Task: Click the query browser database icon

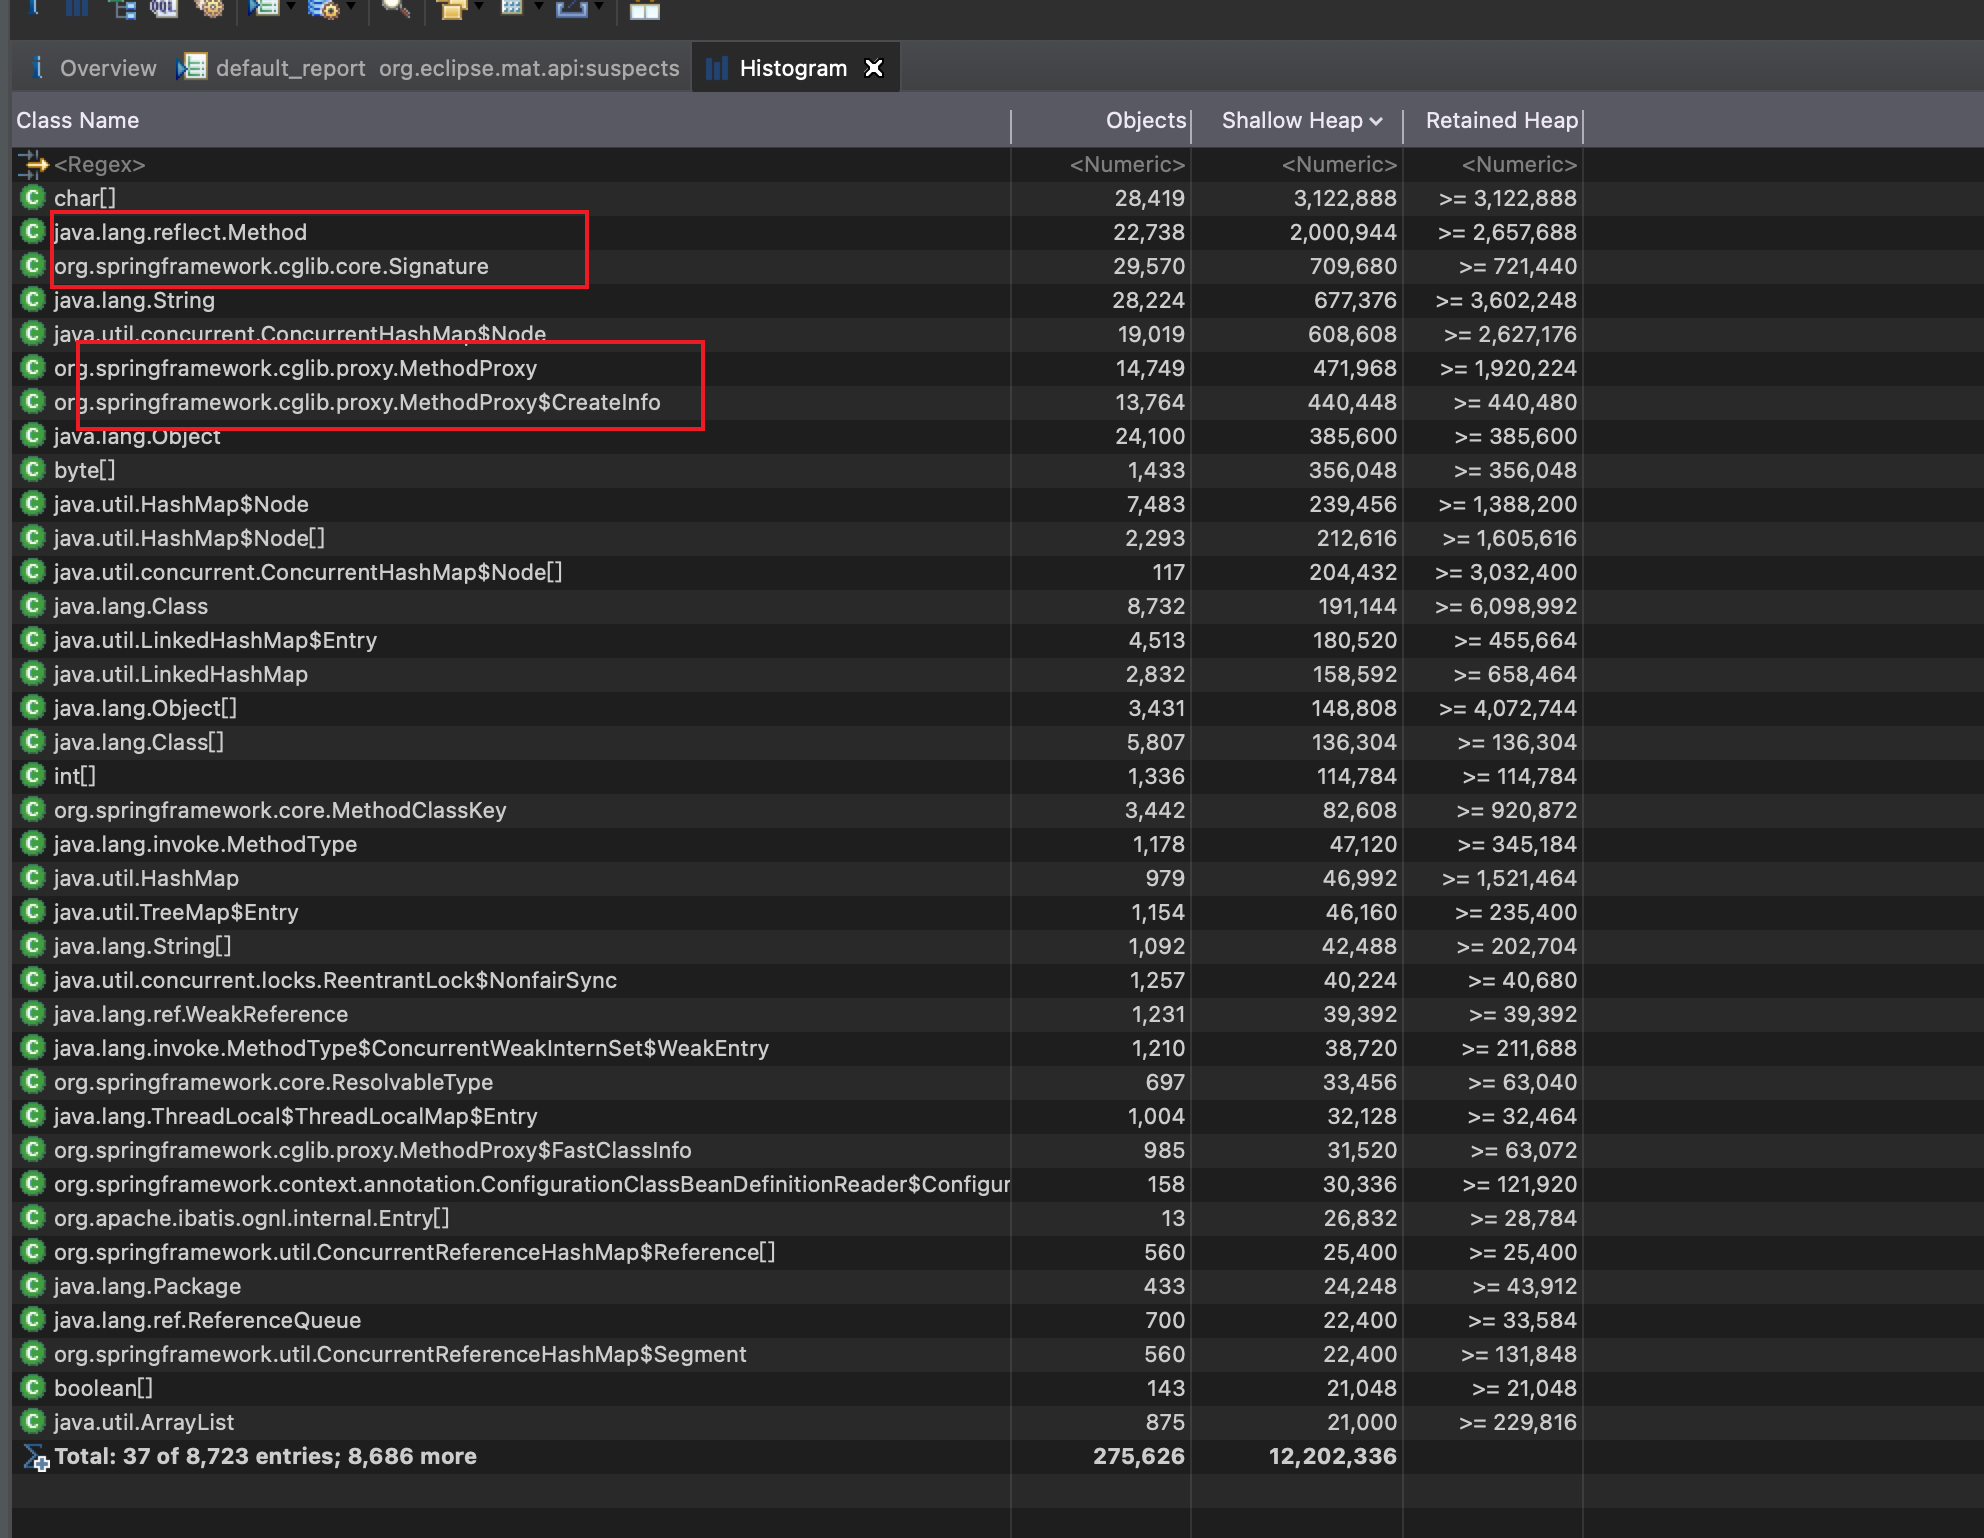Action: pos(323,8)
